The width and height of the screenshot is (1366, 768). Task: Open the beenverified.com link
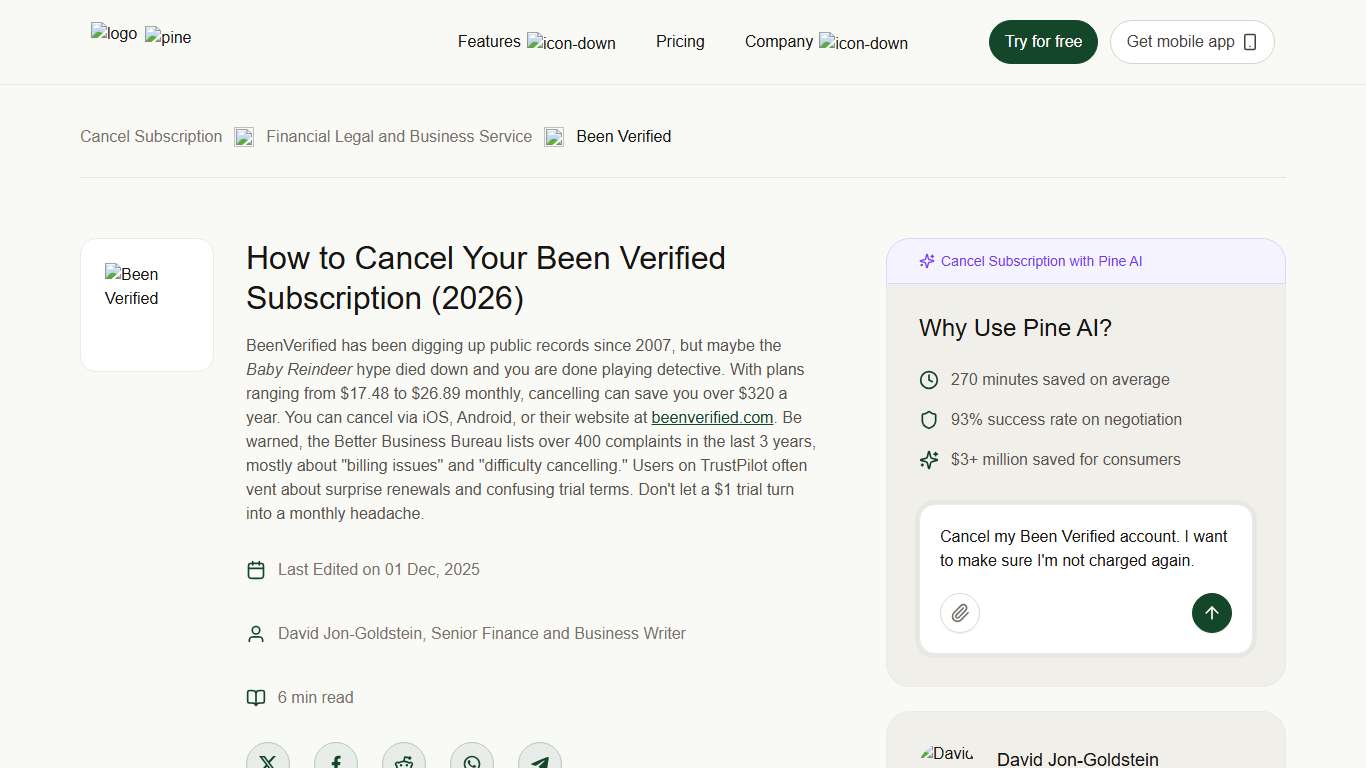(x=711, y=417)
